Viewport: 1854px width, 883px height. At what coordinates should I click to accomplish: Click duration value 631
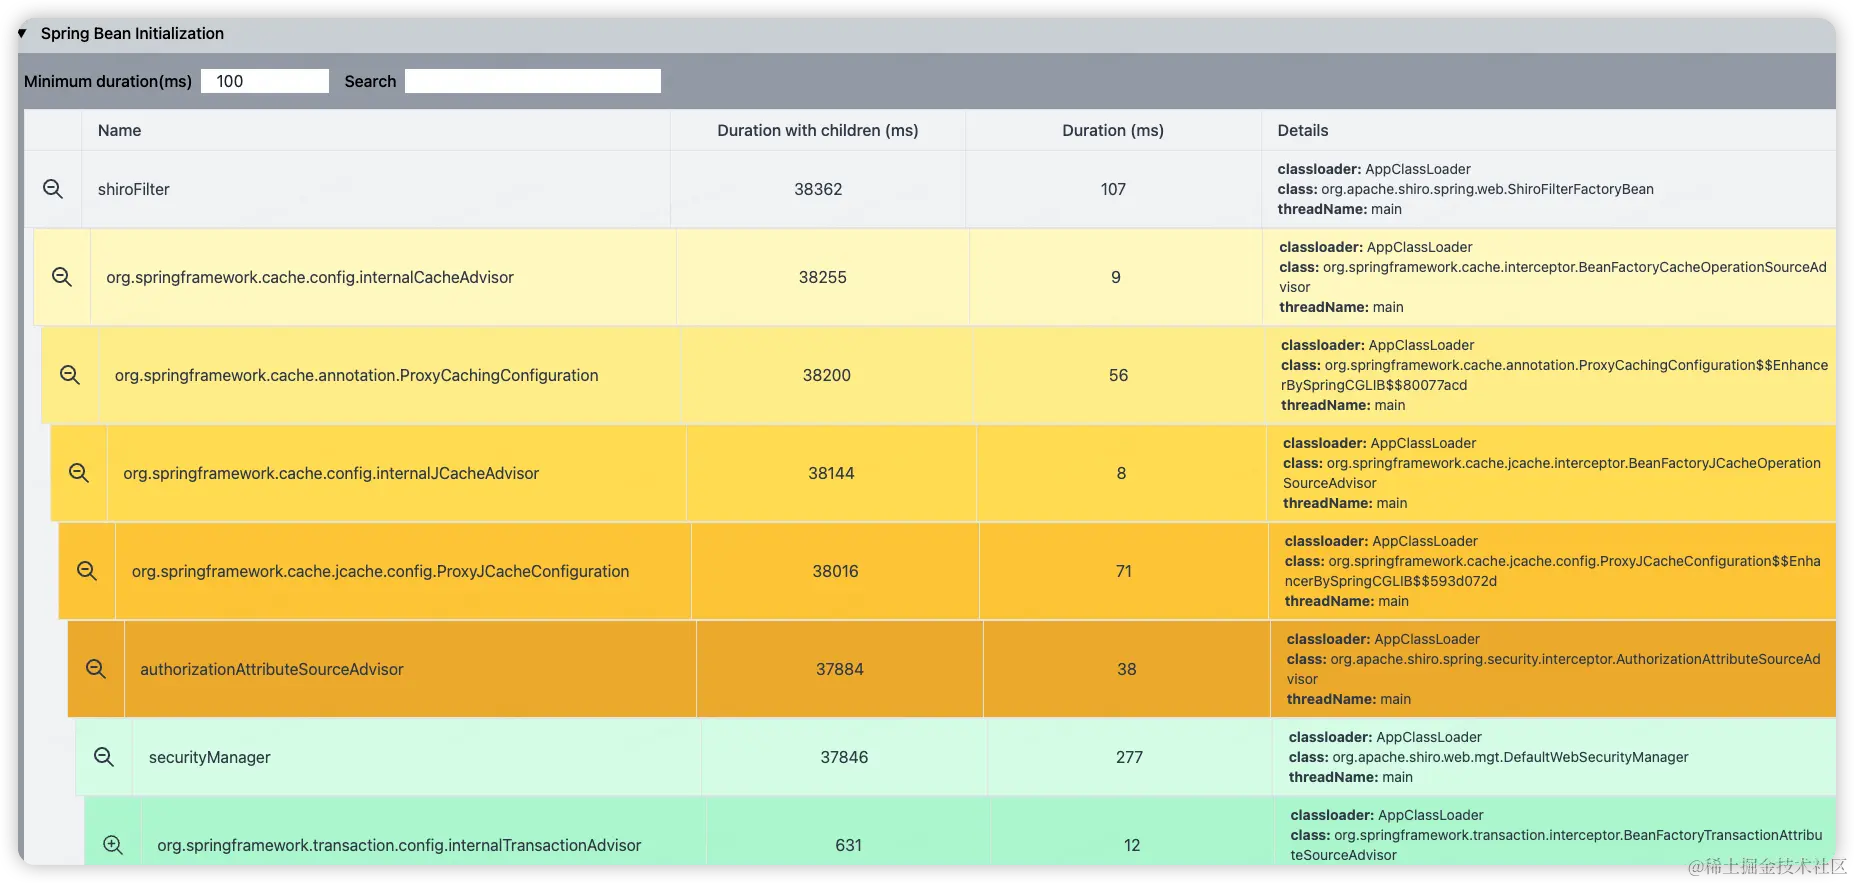[x=849, y=845]
